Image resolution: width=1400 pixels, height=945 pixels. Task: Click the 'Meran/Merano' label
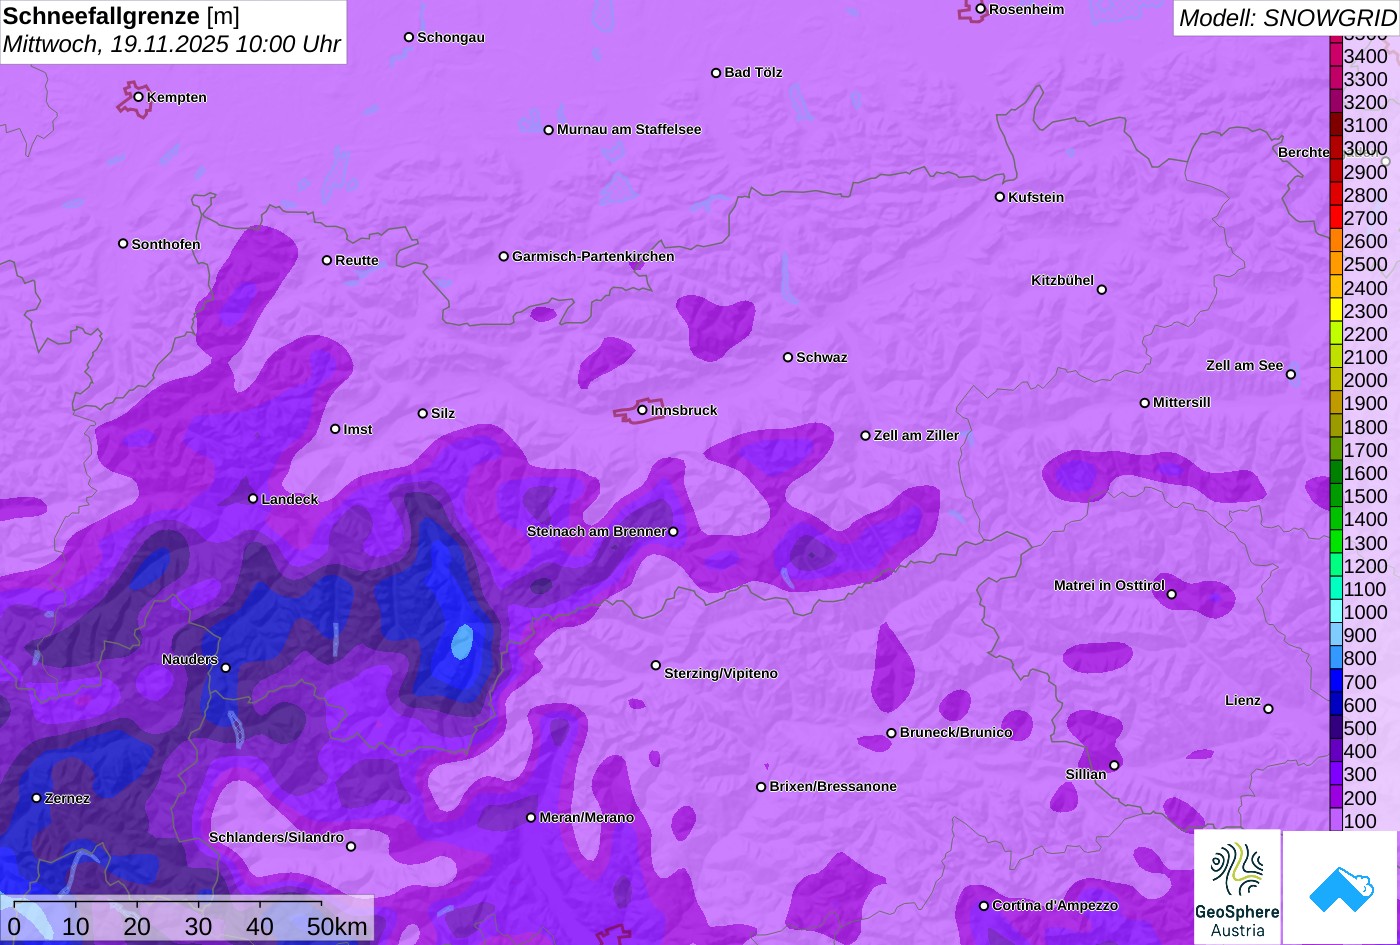[587, 817]
